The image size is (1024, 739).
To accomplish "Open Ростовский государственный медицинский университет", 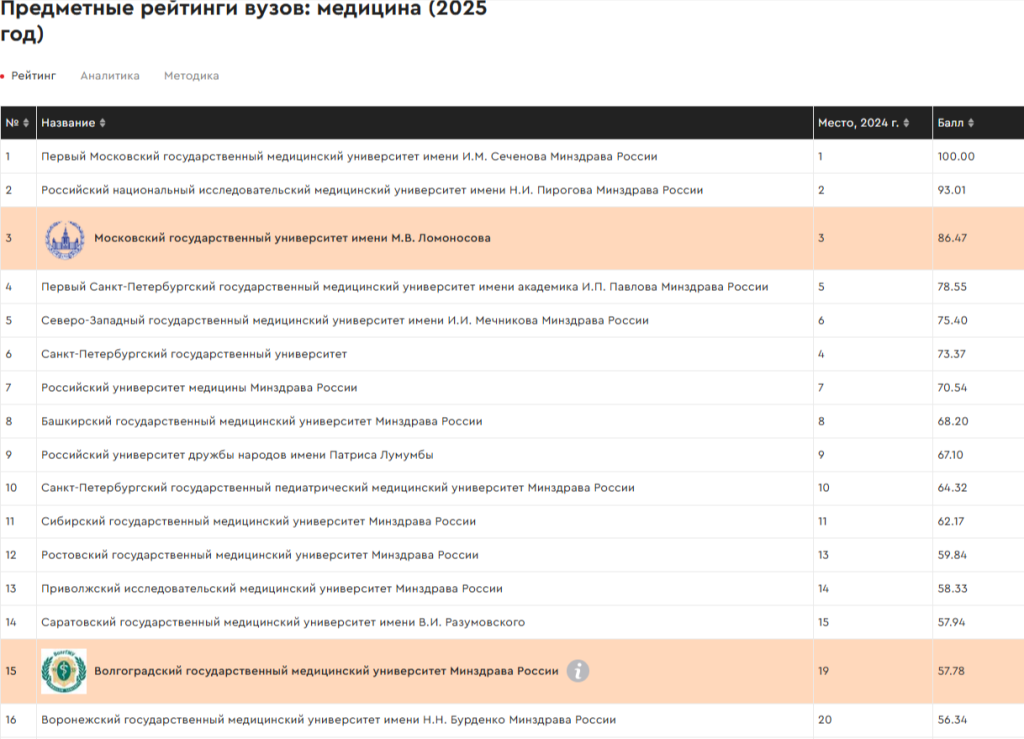I will pyautogui.click(x=260, y=555).
